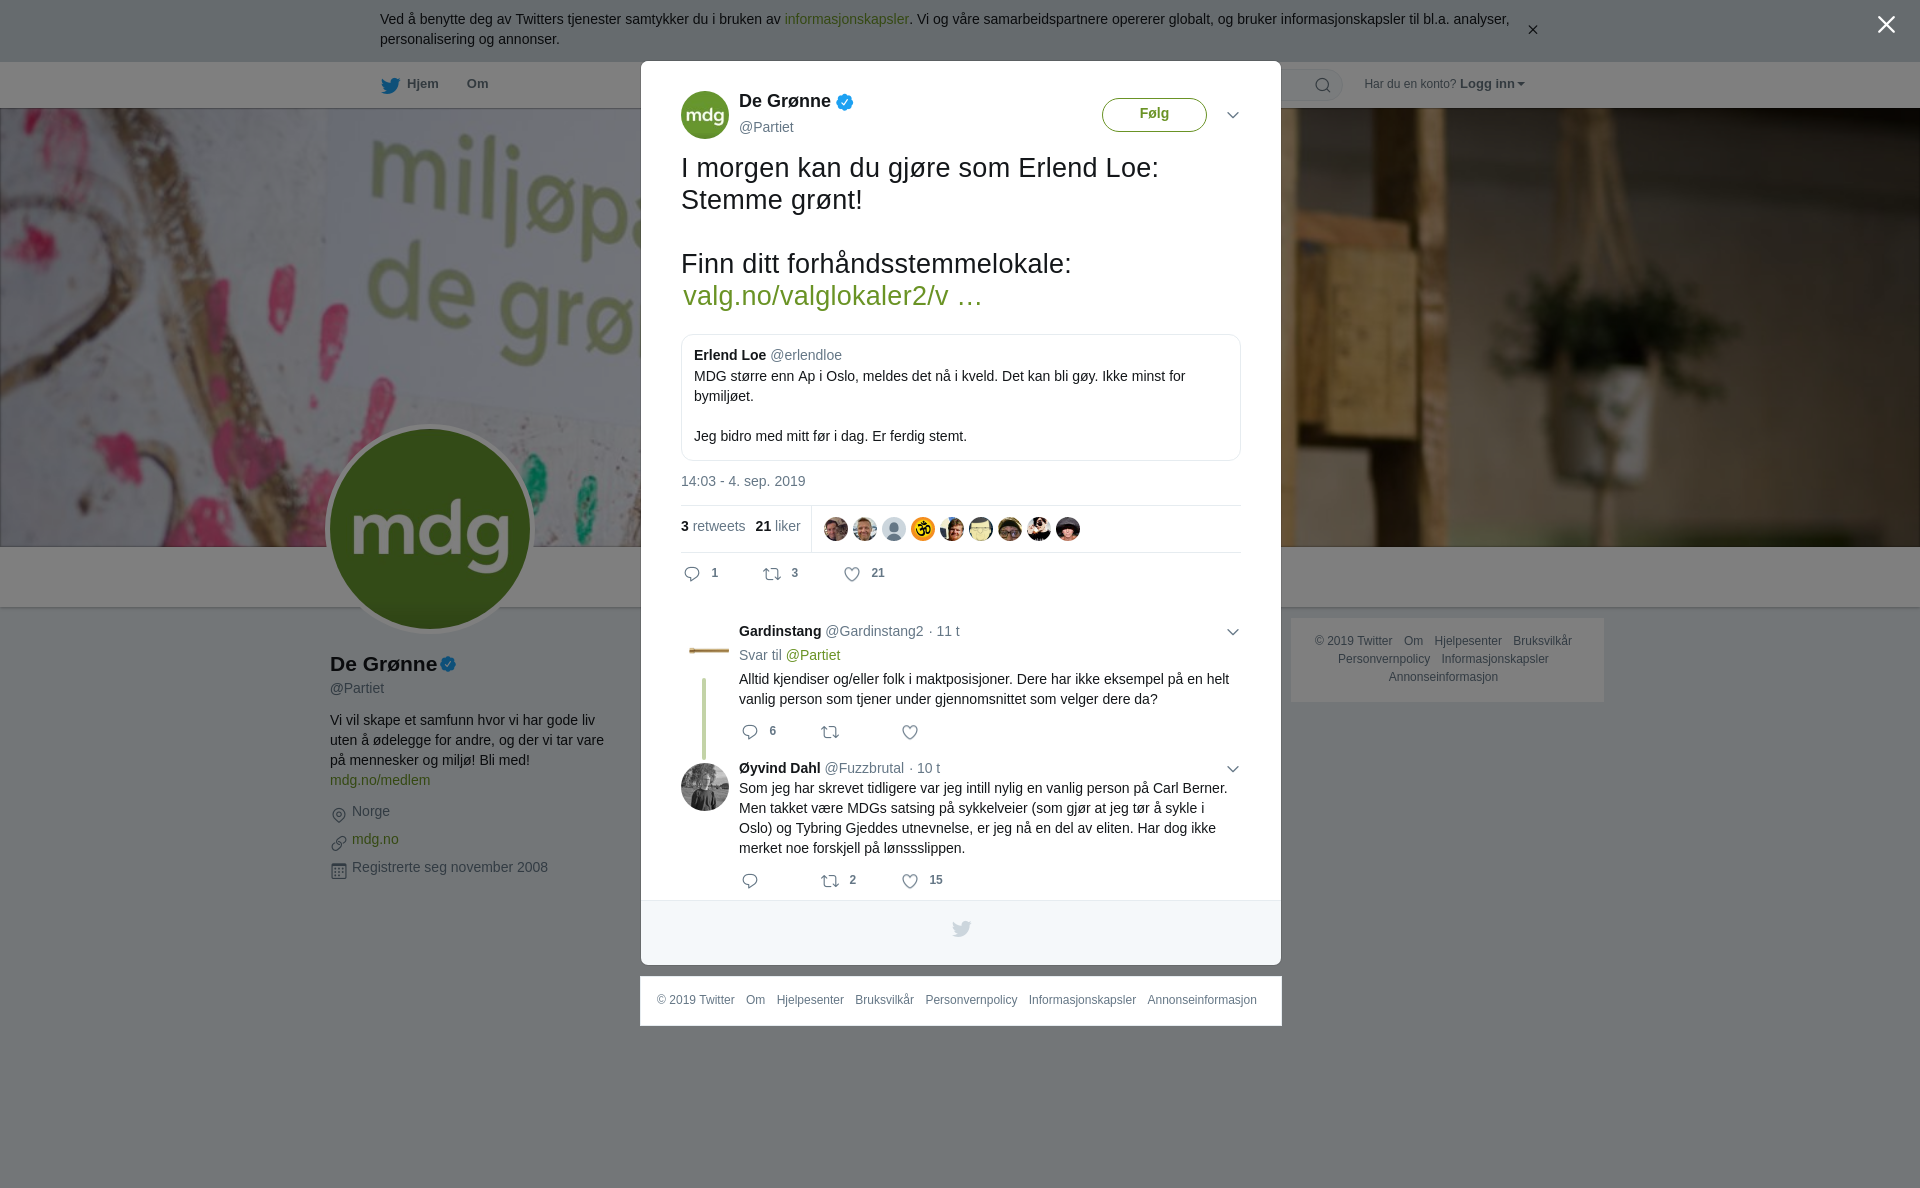Screen dimensions: 1920x1188
Task: Retweet the main De Grønne tweet
Action: coord(772,574)
